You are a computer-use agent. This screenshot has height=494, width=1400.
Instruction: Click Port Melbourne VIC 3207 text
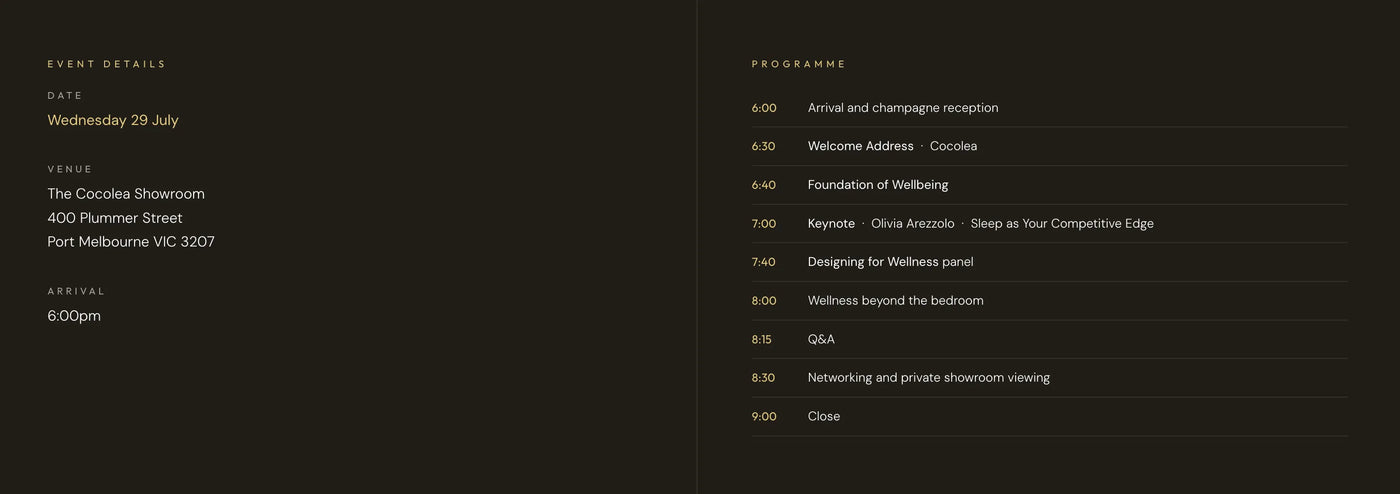coord(131,242)
